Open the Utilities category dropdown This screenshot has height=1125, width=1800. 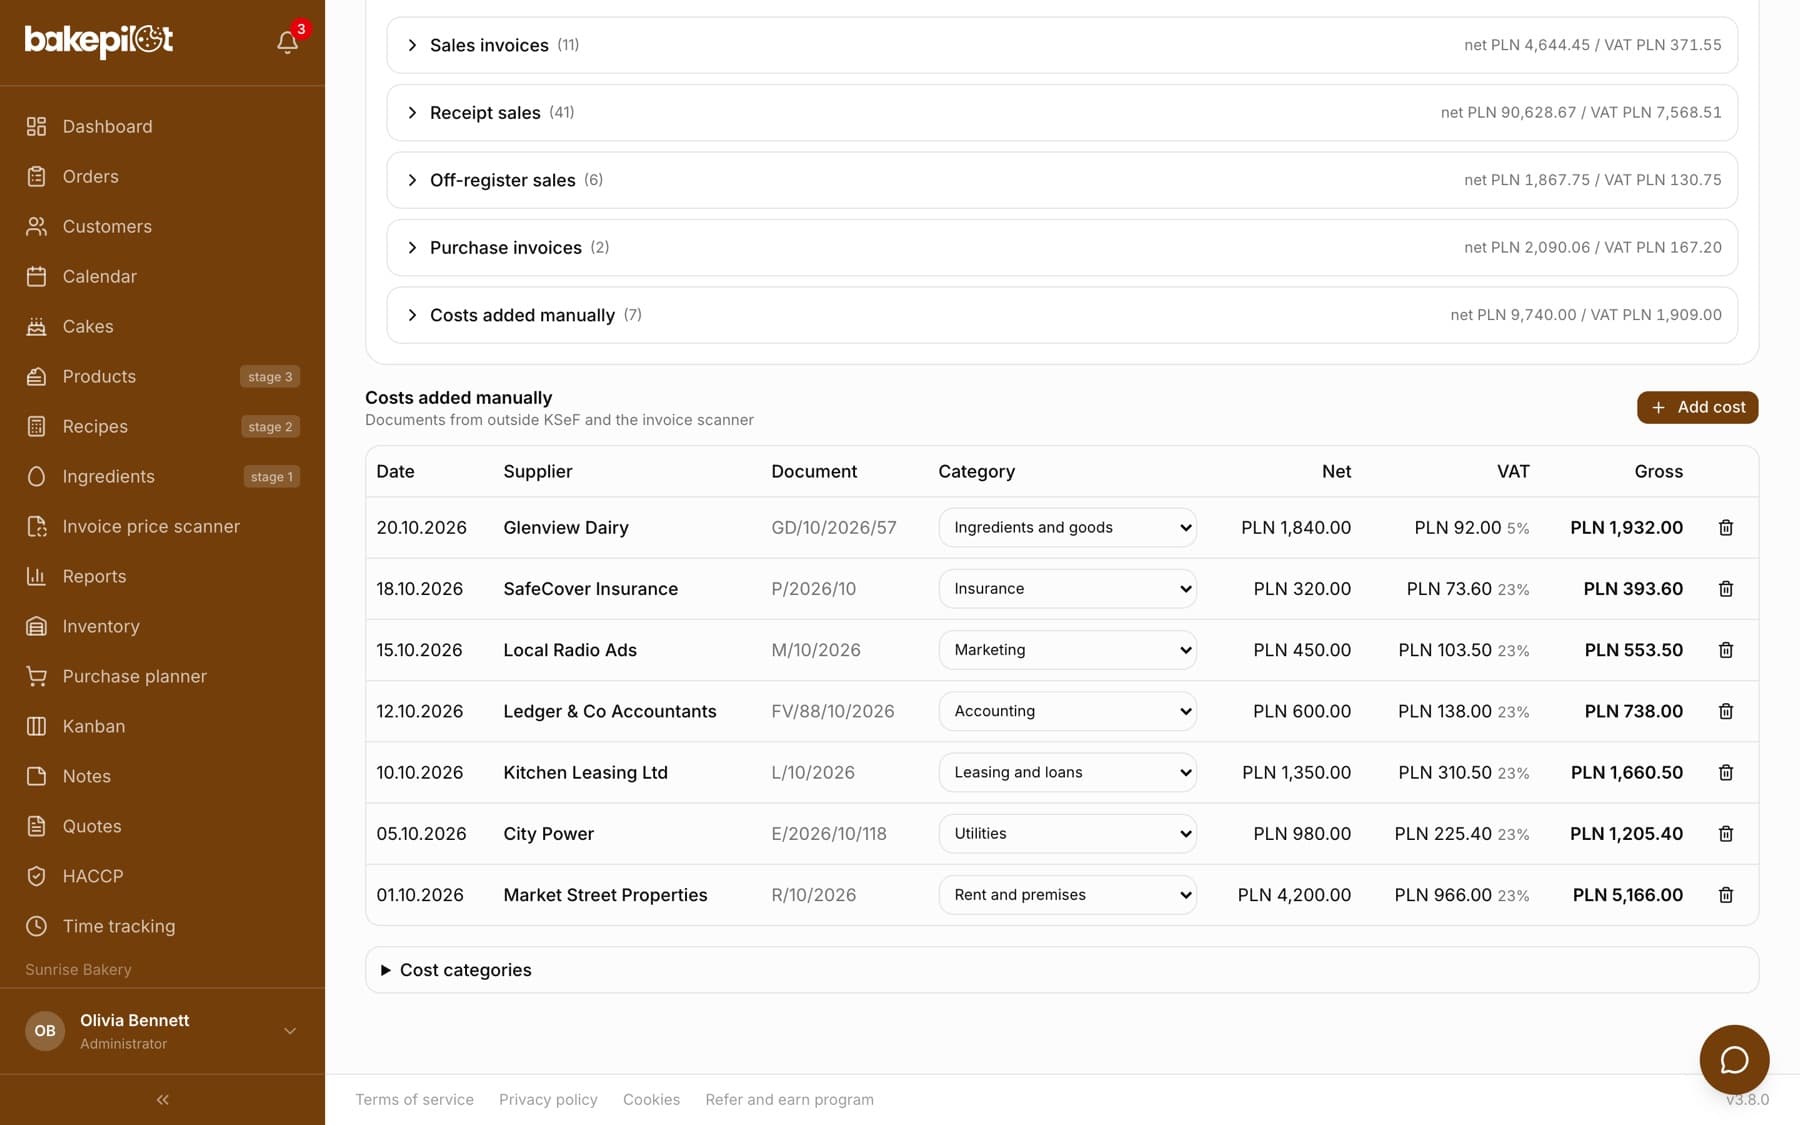pyautogui.click(x=1067, y=833)
